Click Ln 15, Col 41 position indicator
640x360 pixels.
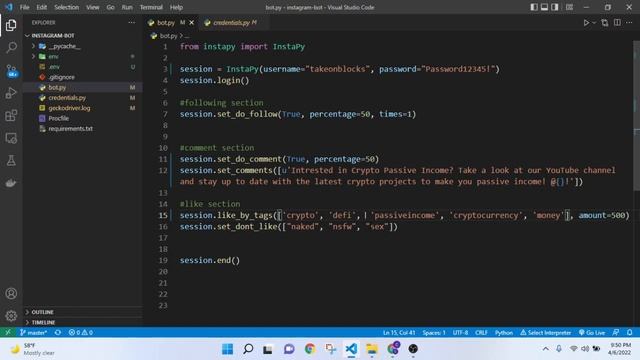[399, 333]
